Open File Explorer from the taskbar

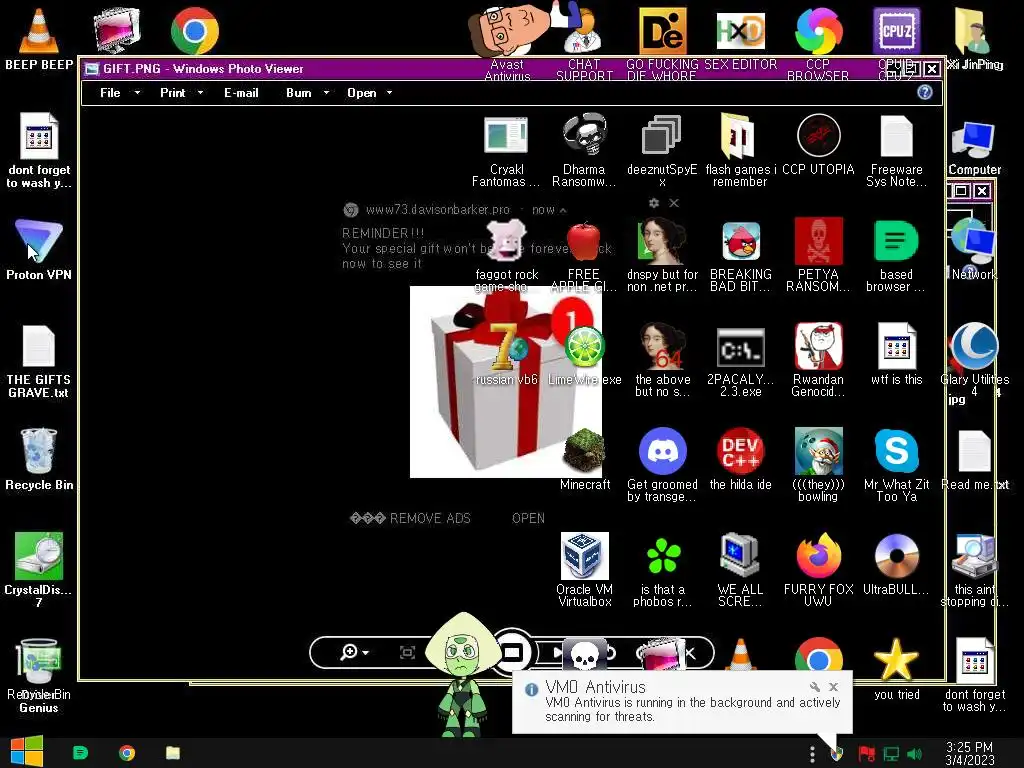point(173,753)
